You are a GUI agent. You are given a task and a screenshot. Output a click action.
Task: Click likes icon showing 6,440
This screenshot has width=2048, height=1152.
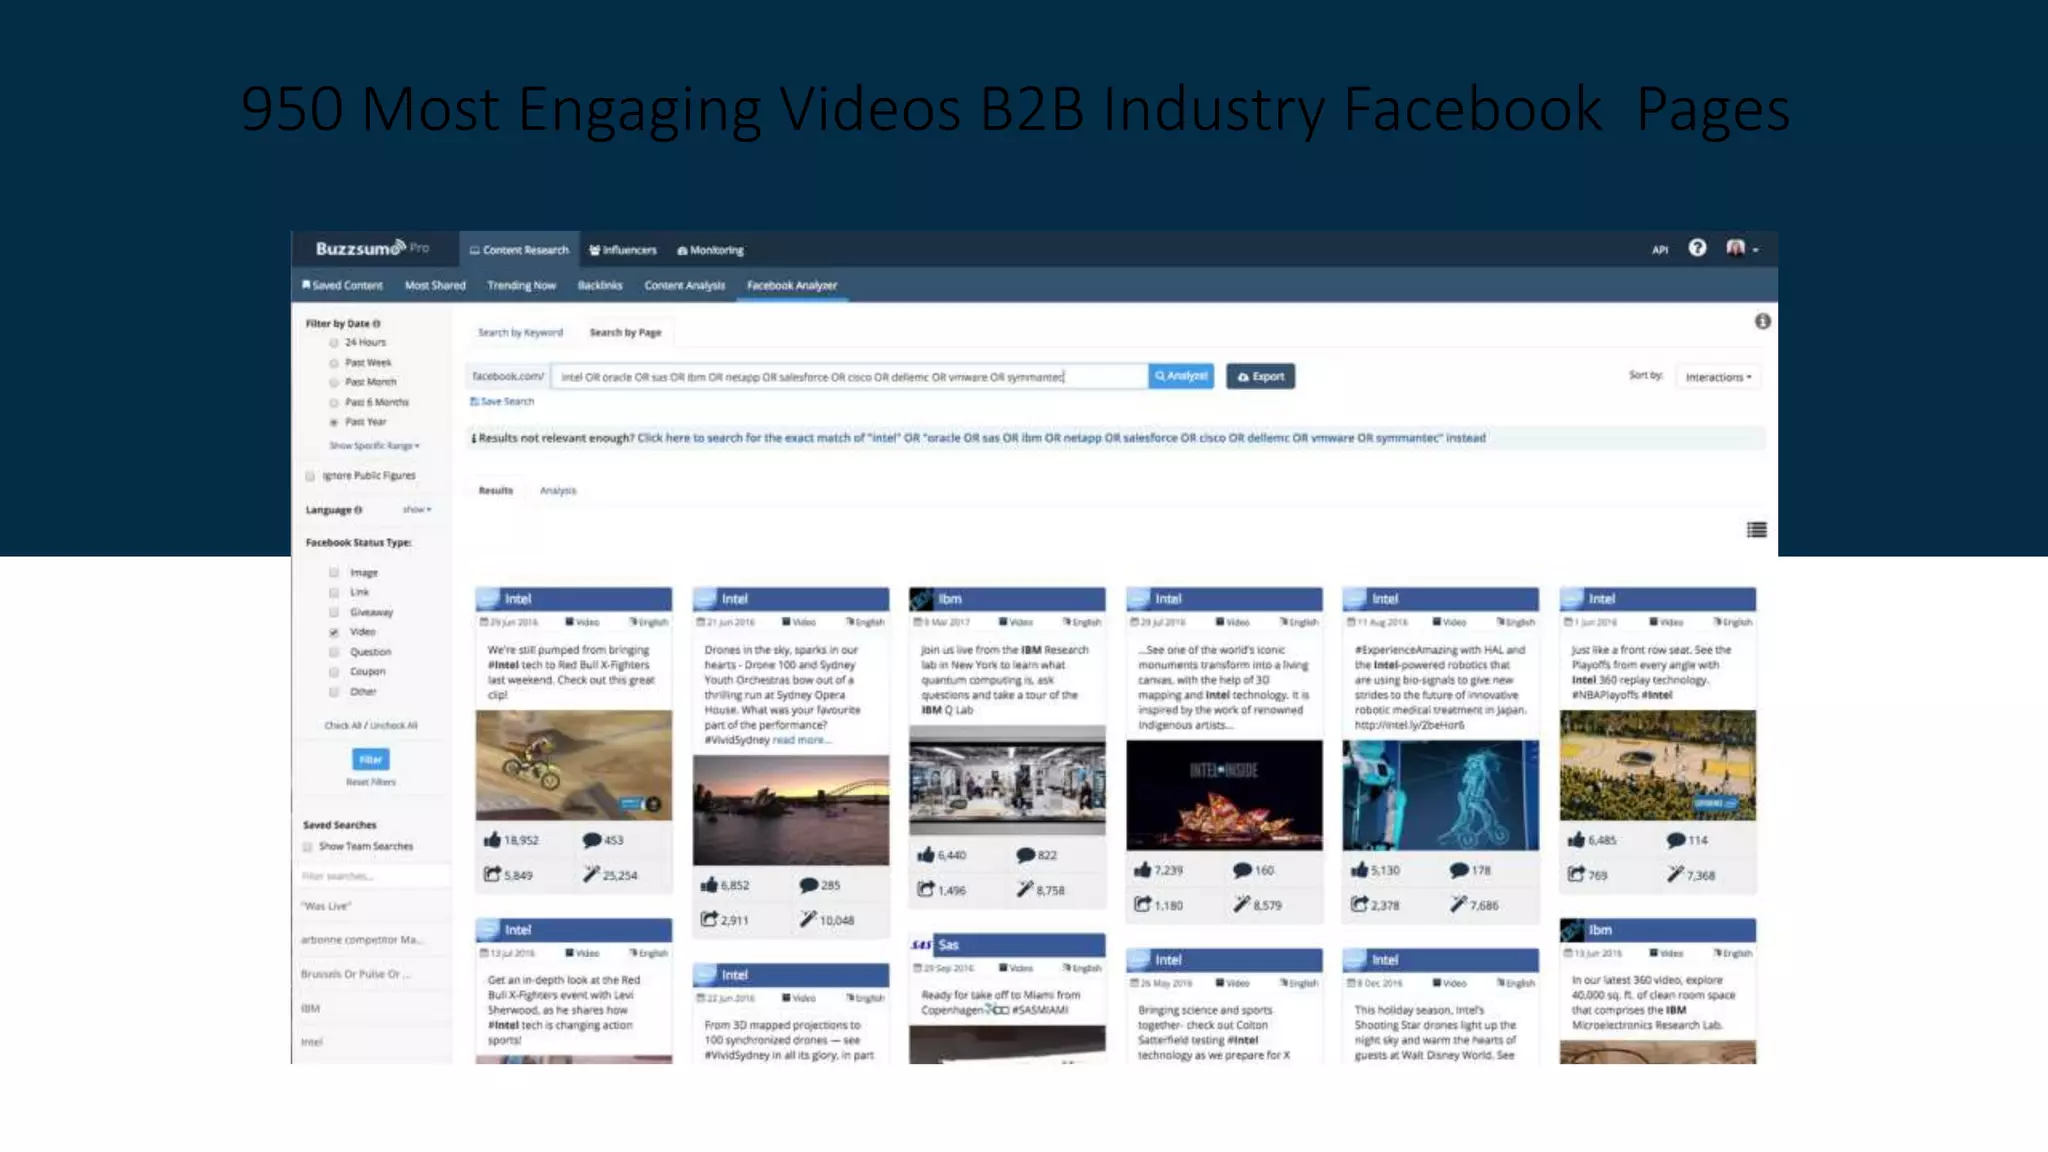926,855
